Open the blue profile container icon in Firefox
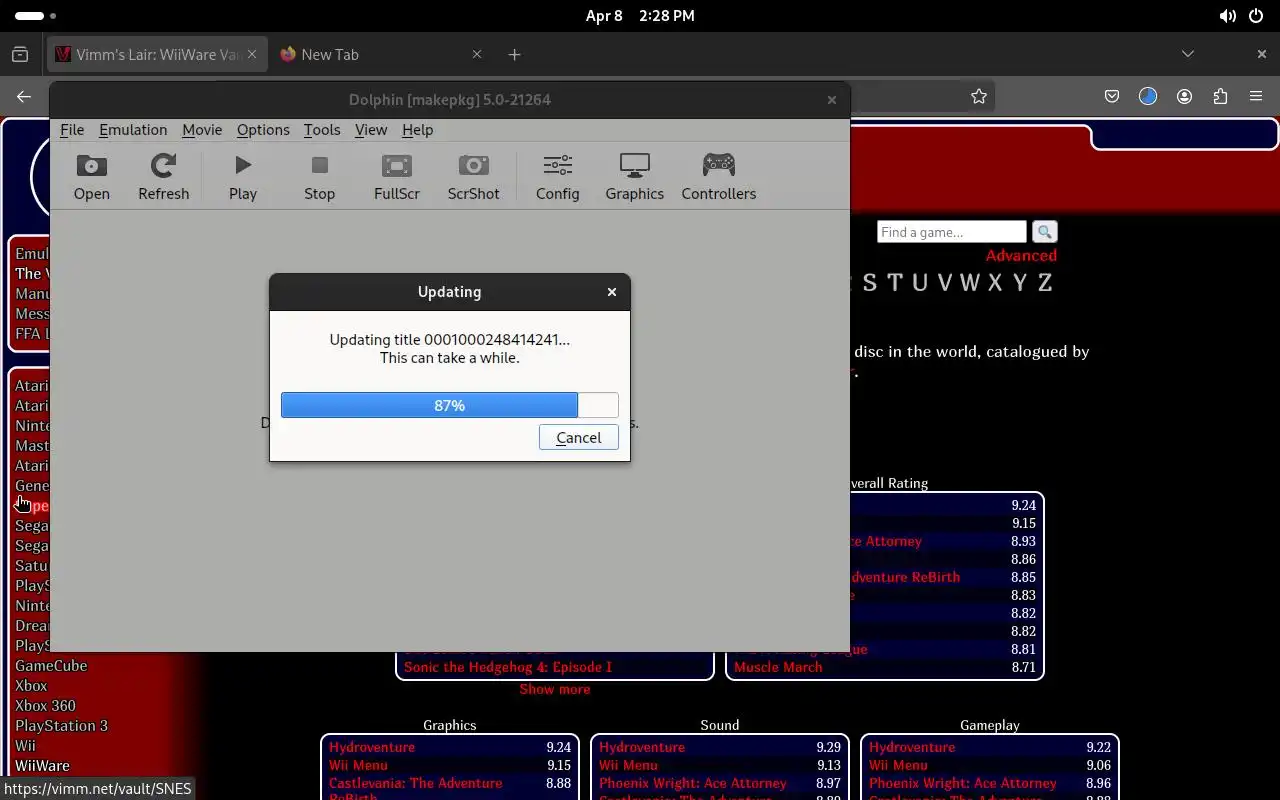1280x800 pixels. (x=1148, y=97)
